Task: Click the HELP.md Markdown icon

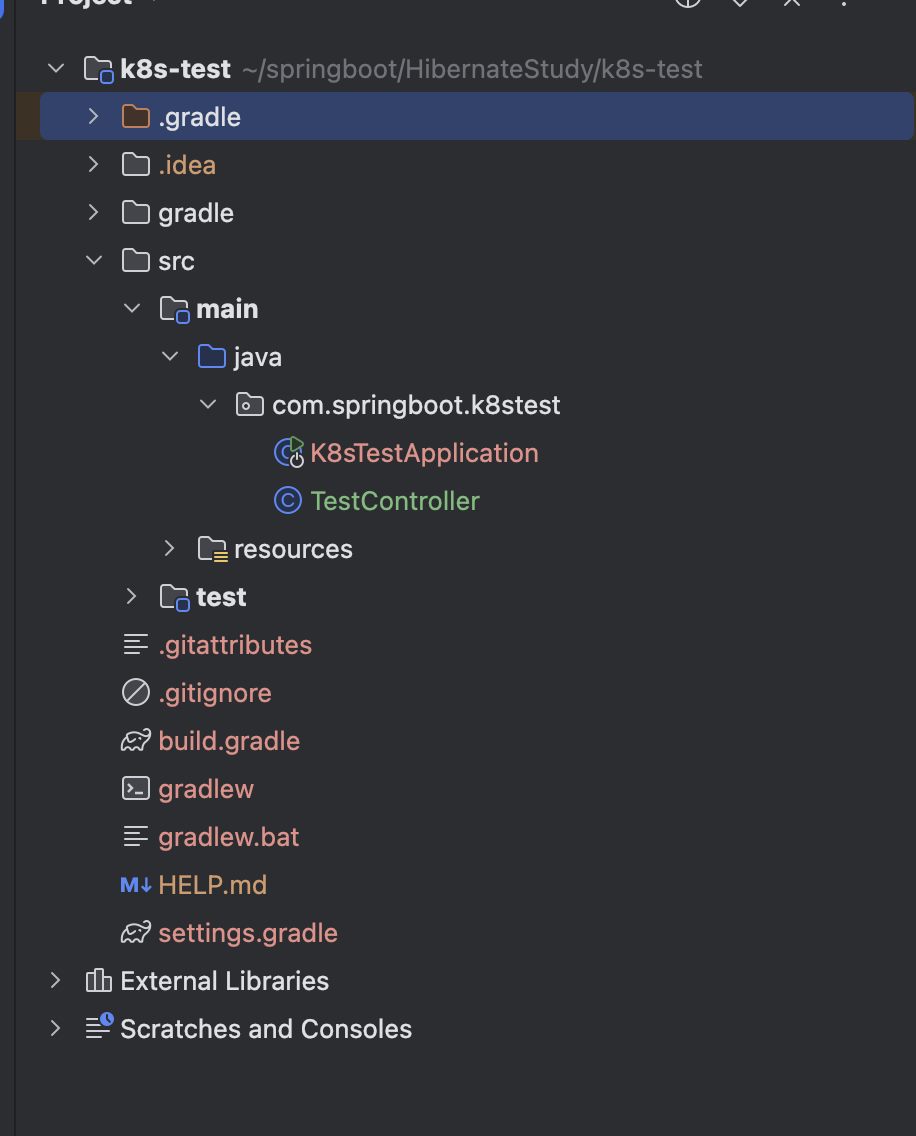Action: pyautogui.click(x=135, y=885)
